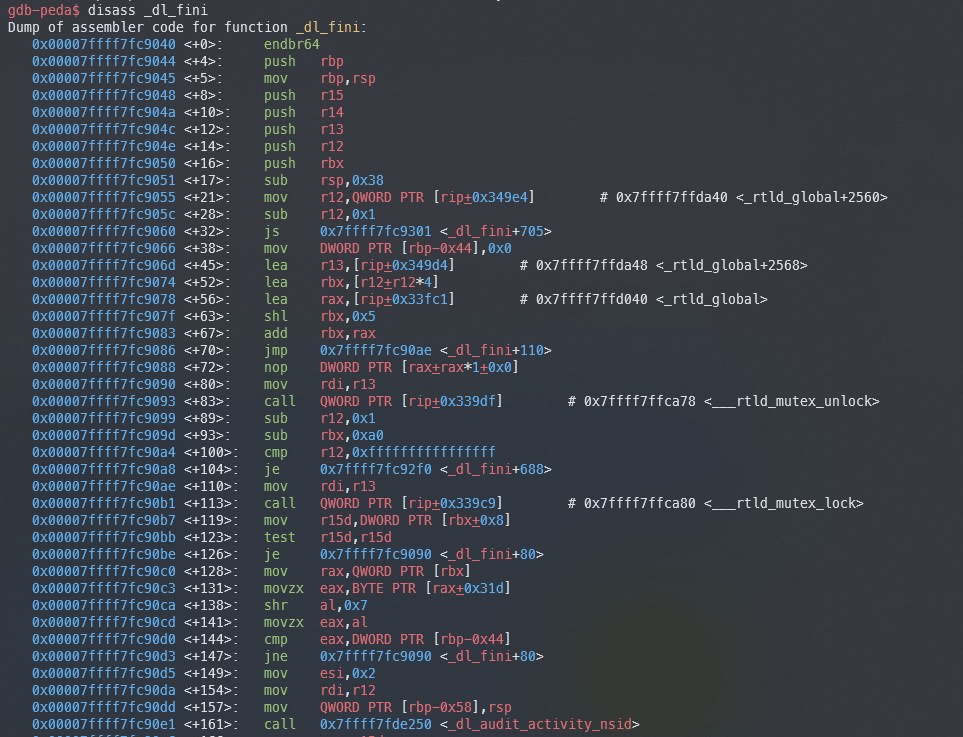Click comment '<_rtld_global+2568>'
This screenshot has width=963, height=737.
(731, 265)
